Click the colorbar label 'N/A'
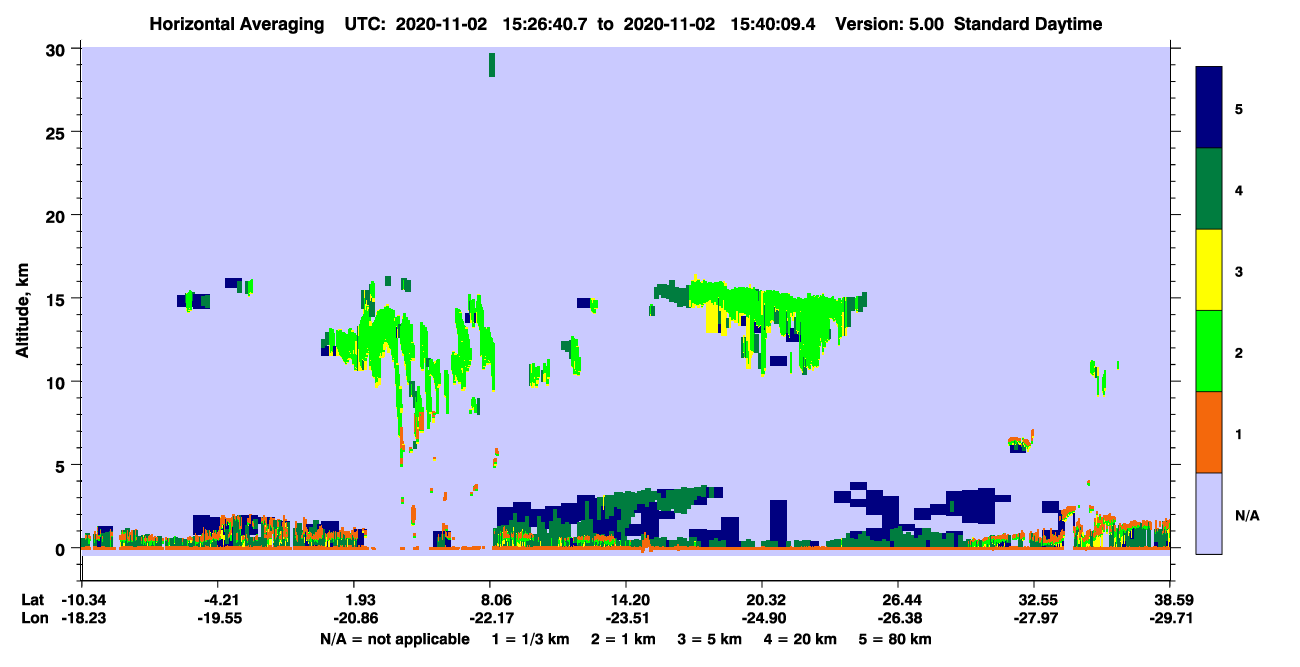Screen dimensions: 1300x667 coord(1246,516)
